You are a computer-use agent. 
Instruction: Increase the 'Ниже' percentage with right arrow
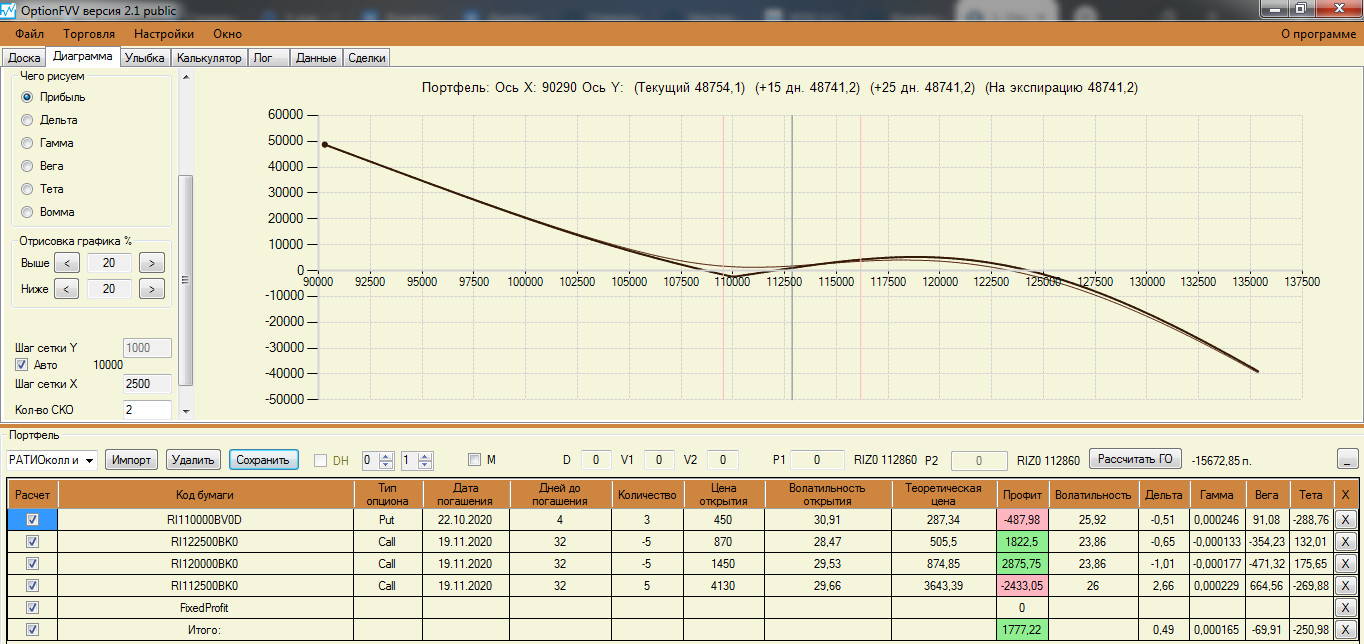152,289
